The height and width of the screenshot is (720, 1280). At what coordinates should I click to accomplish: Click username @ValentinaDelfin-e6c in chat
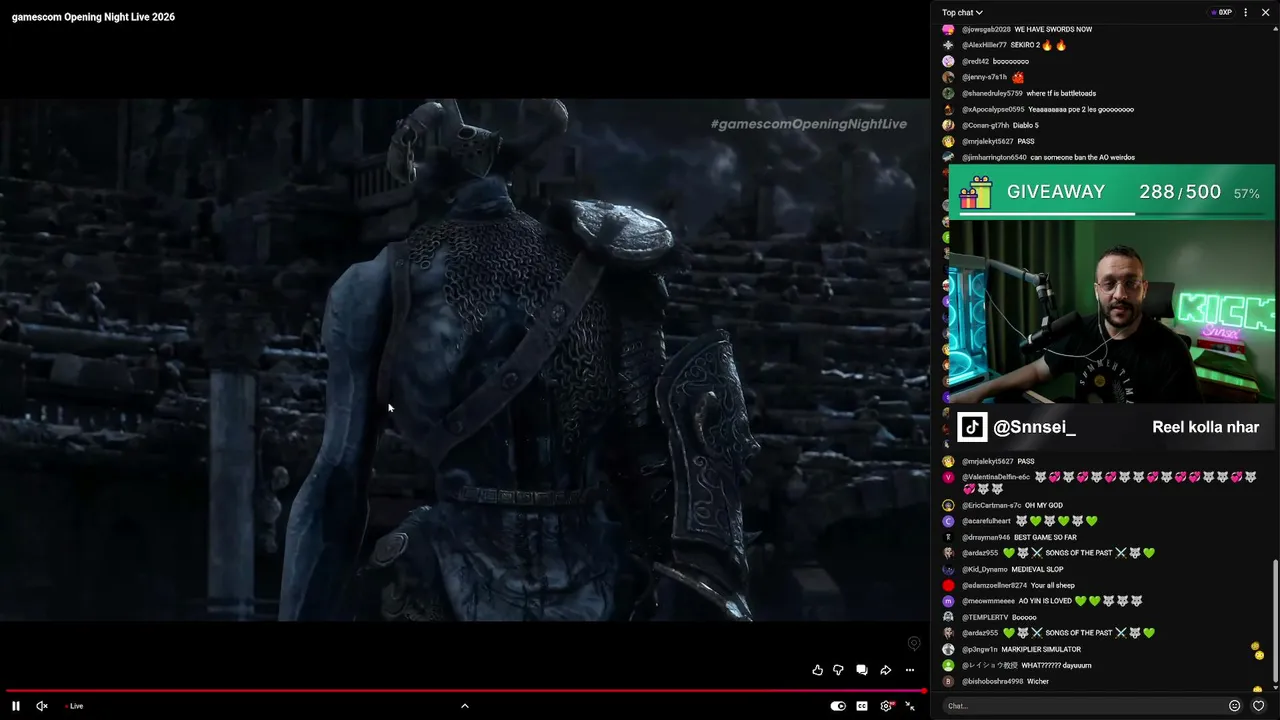tap(996, 477)
